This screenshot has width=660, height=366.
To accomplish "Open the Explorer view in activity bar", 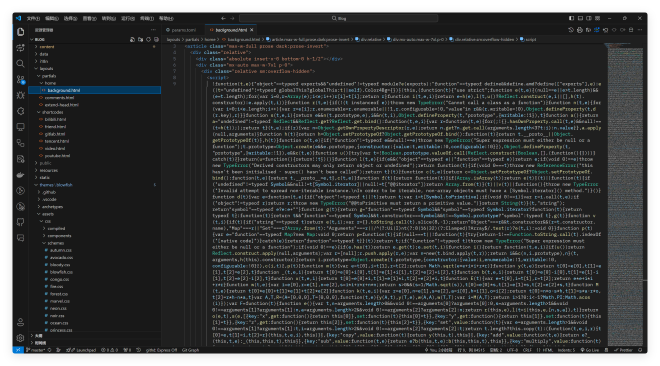I will click(20, 32).
